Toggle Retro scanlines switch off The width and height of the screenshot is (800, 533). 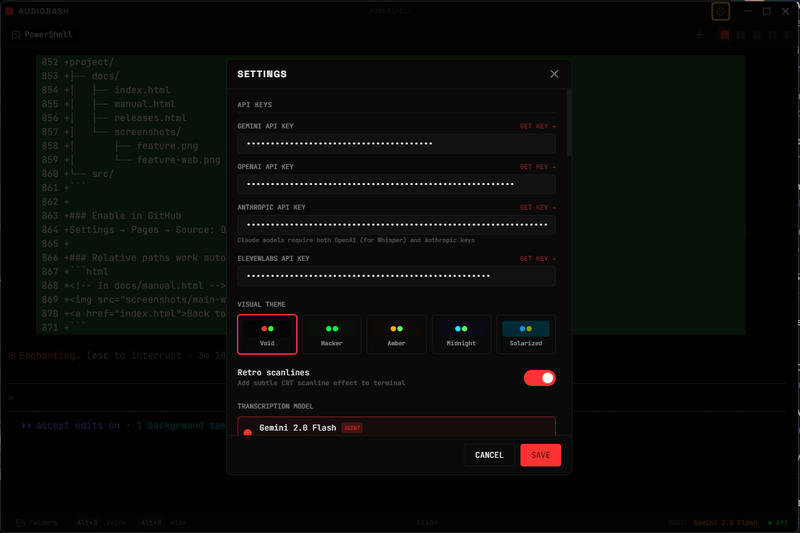click(539, 378)
